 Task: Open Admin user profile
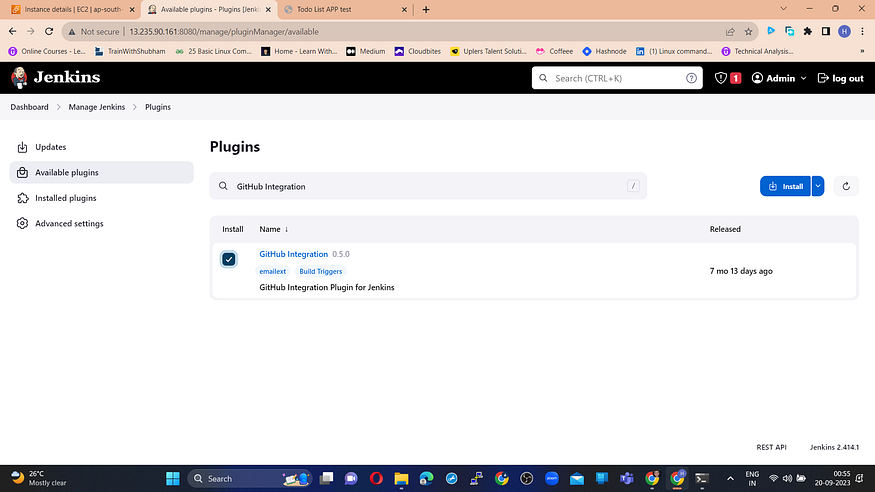[773, 78]
